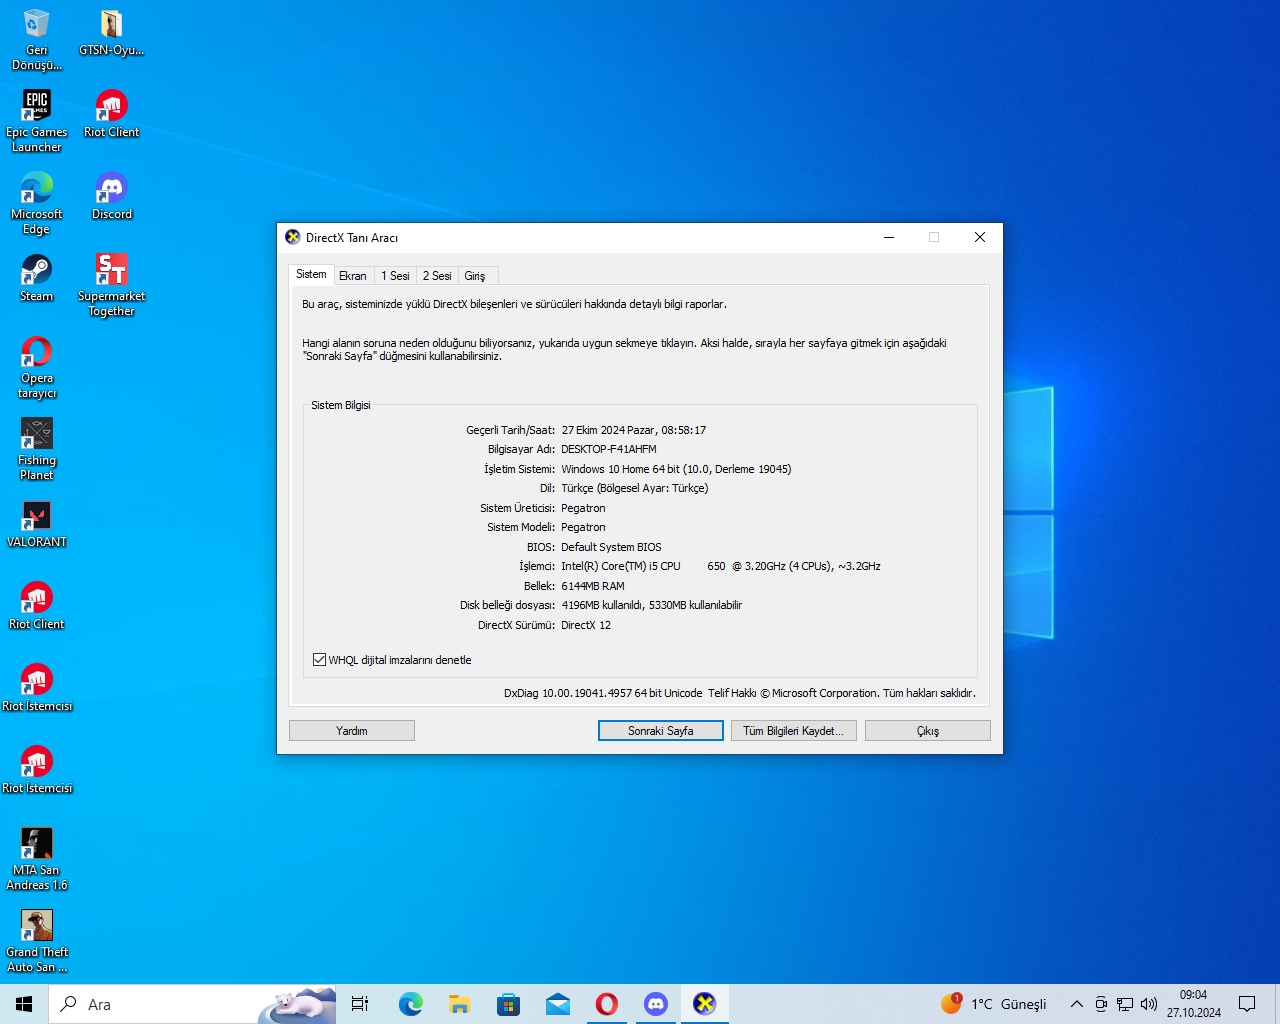The image size is (1280, 1024).
Task: Select MTA San Andreas 1.6 icon
Action: [x=37, y=845]
